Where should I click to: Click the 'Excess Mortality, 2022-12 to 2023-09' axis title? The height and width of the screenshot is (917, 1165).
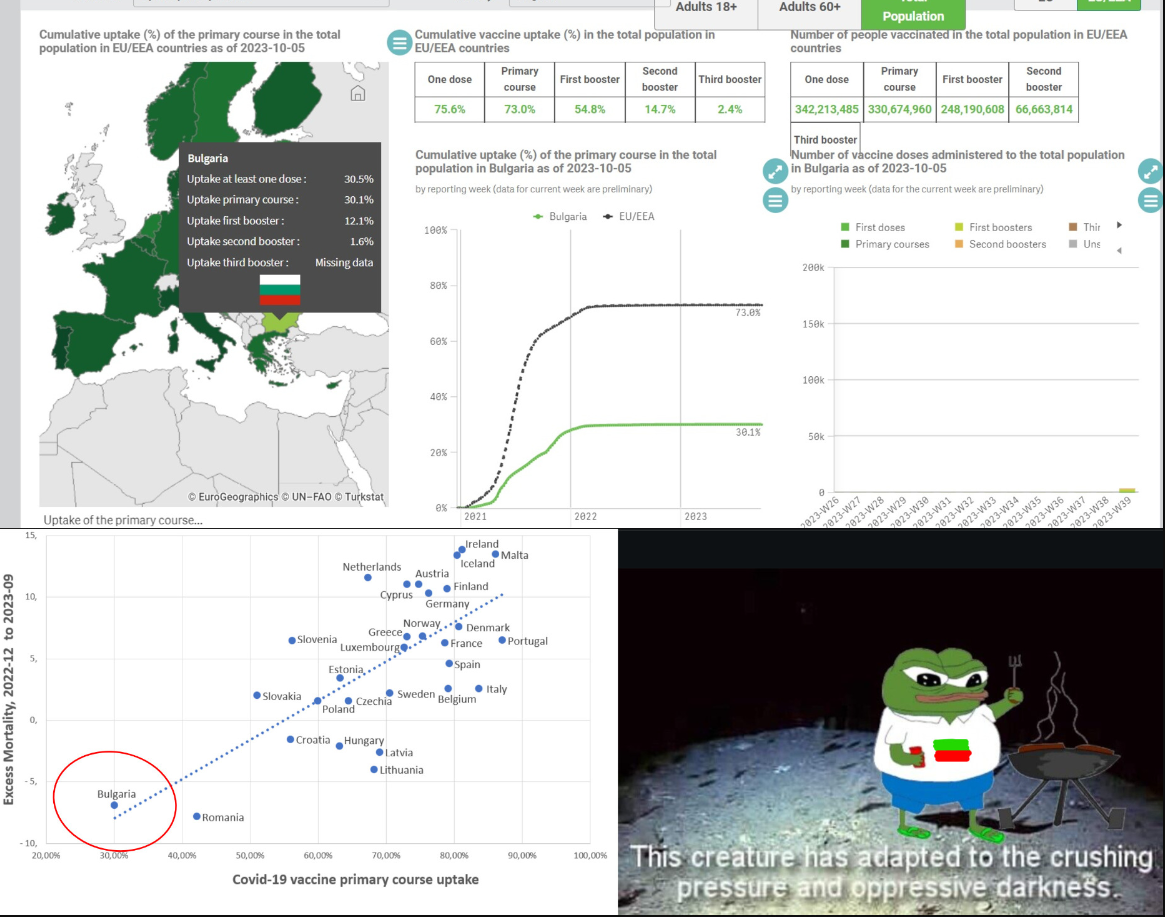[9, 689]
